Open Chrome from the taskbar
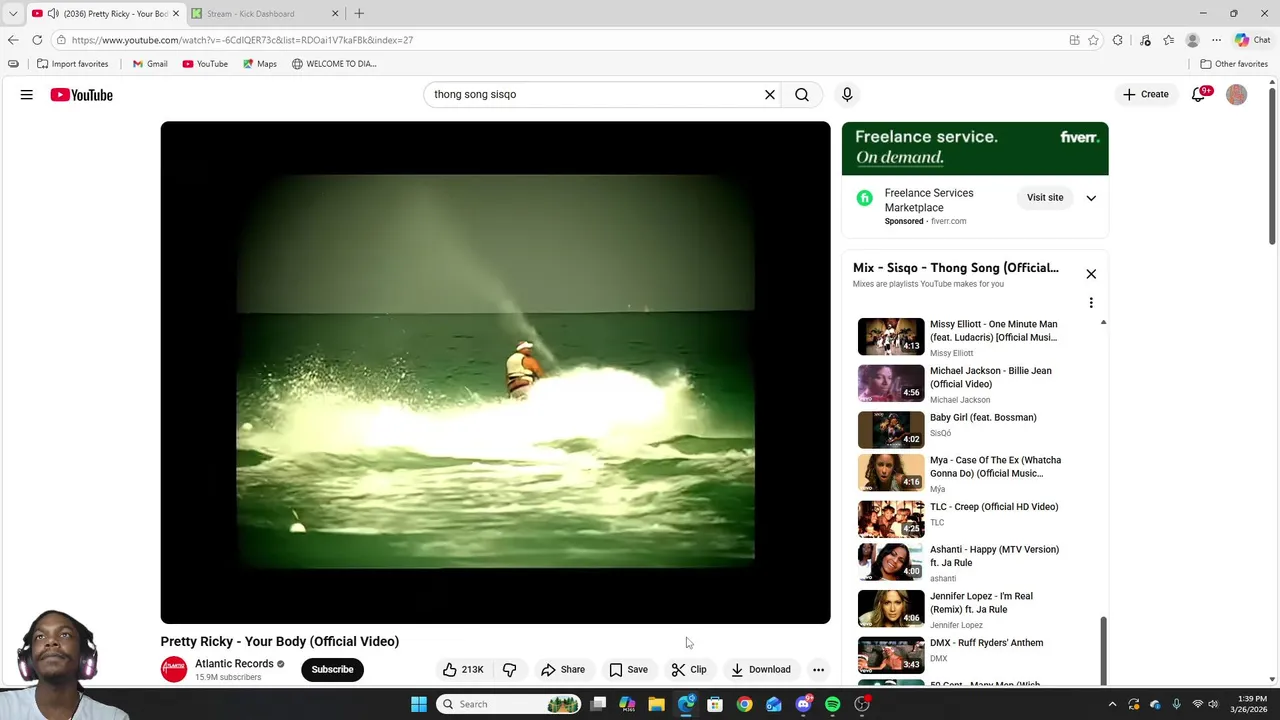Viewport: 1280px width, 720px height. (x=744, y=704)
